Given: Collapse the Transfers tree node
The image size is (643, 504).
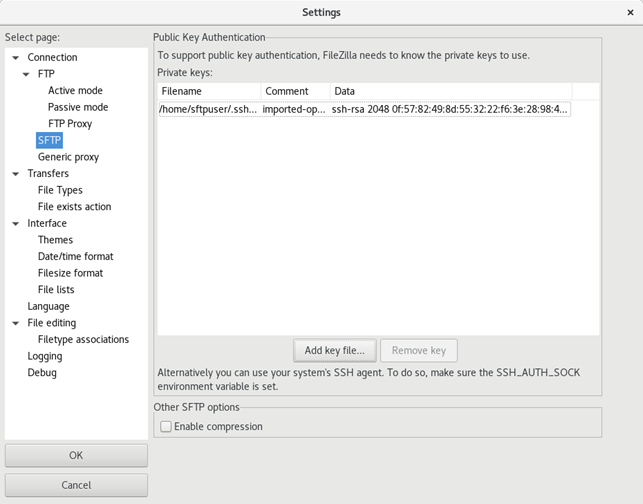Looking at the screenshot, I should point(16,174).
